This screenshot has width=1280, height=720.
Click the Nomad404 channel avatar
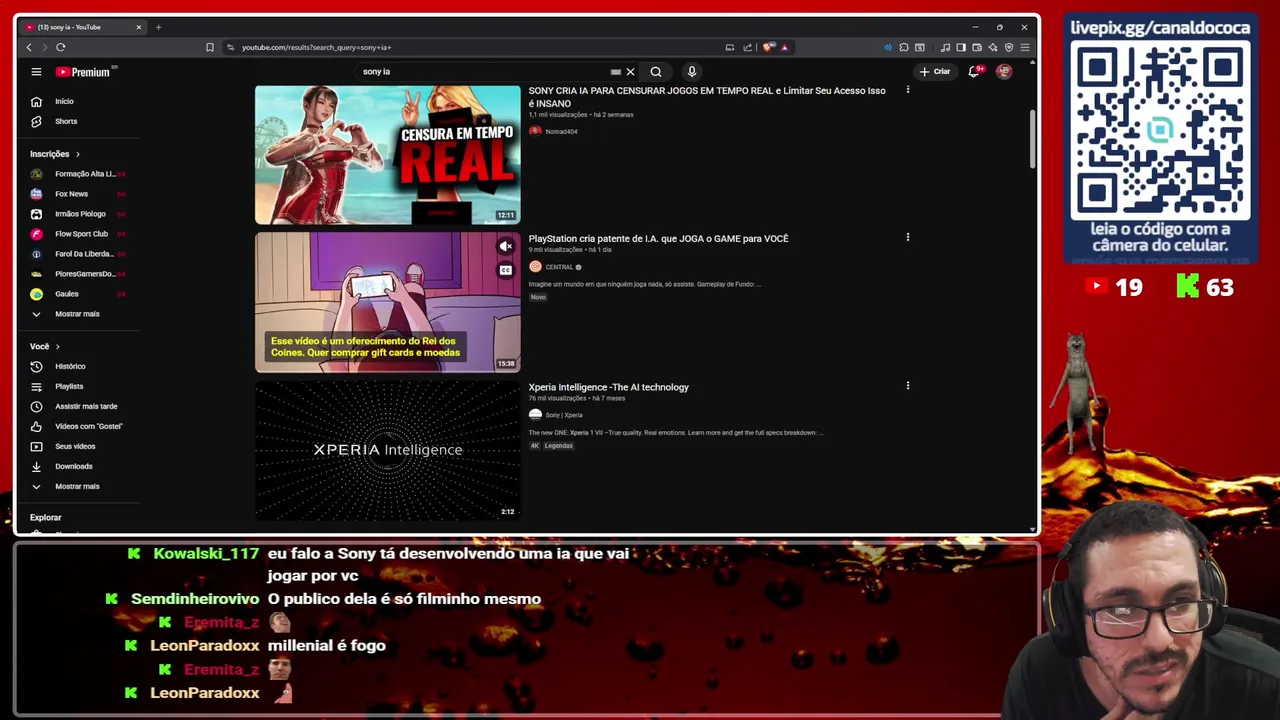point(535,131)
